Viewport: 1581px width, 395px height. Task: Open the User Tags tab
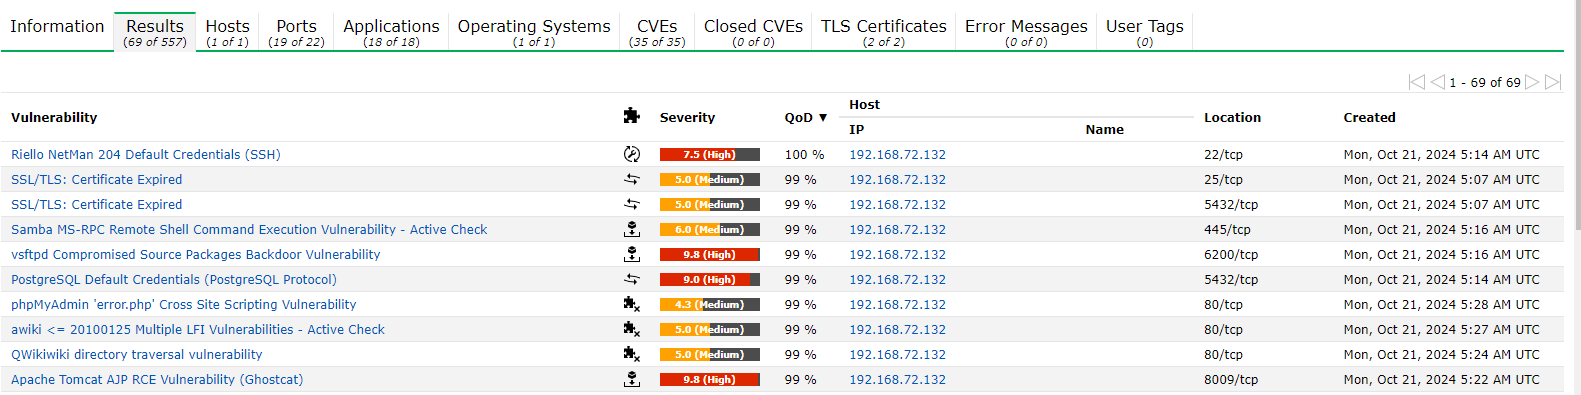pyautogui.click(x=1145, y=32)
